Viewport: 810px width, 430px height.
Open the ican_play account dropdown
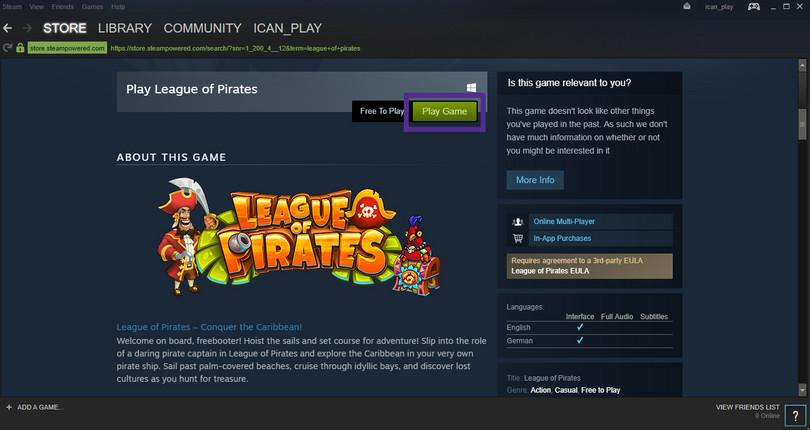pyautogui.click(x=719, y=7)
